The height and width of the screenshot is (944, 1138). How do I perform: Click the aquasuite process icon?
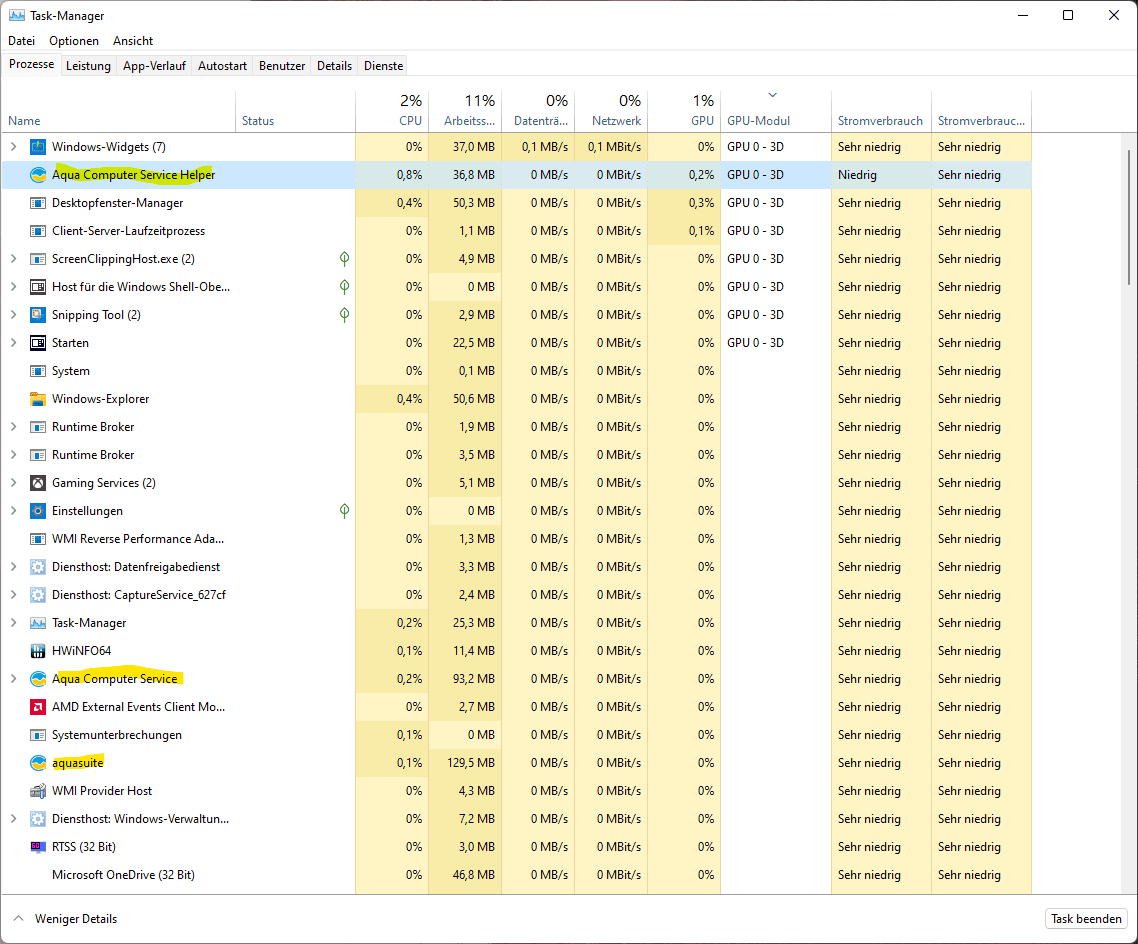(x=38, y=763)
